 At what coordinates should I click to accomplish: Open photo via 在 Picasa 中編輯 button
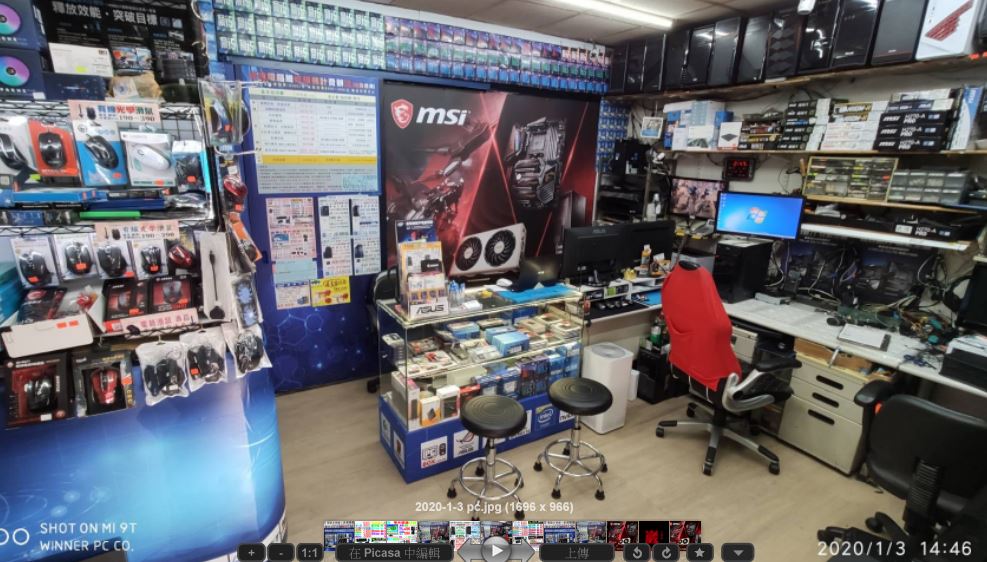coord(393,553)
